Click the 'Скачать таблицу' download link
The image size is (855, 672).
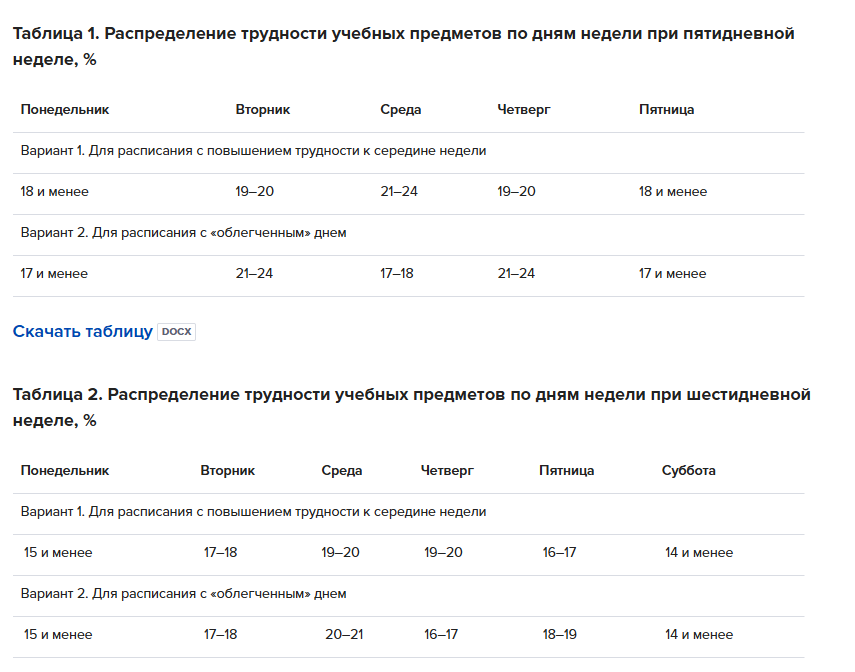pos(82,331)
